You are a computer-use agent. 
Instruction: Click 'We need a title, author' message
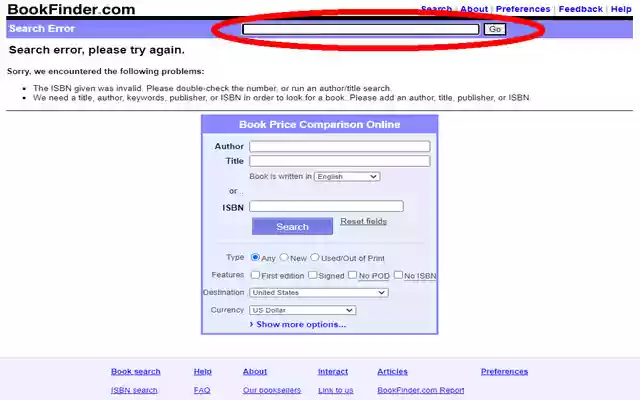tap(282, 98)
